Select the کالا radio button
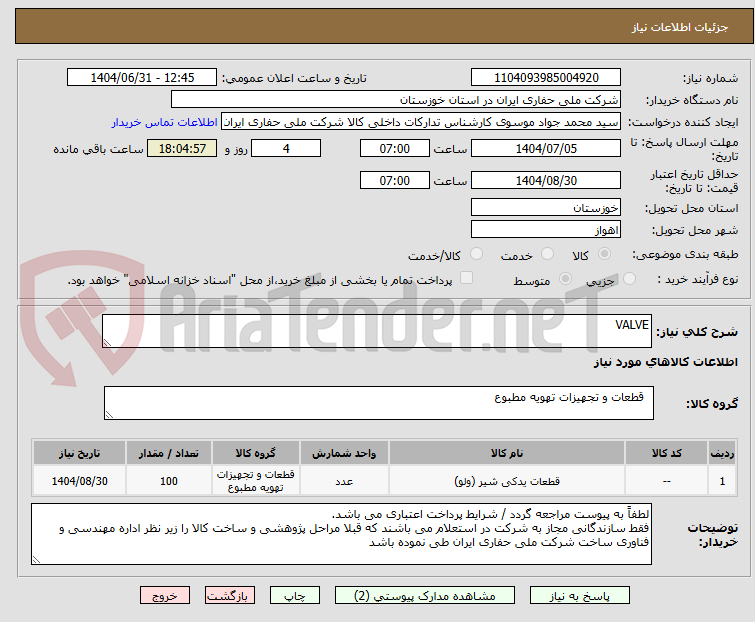The image size is (755, 622). click(604, 254)
